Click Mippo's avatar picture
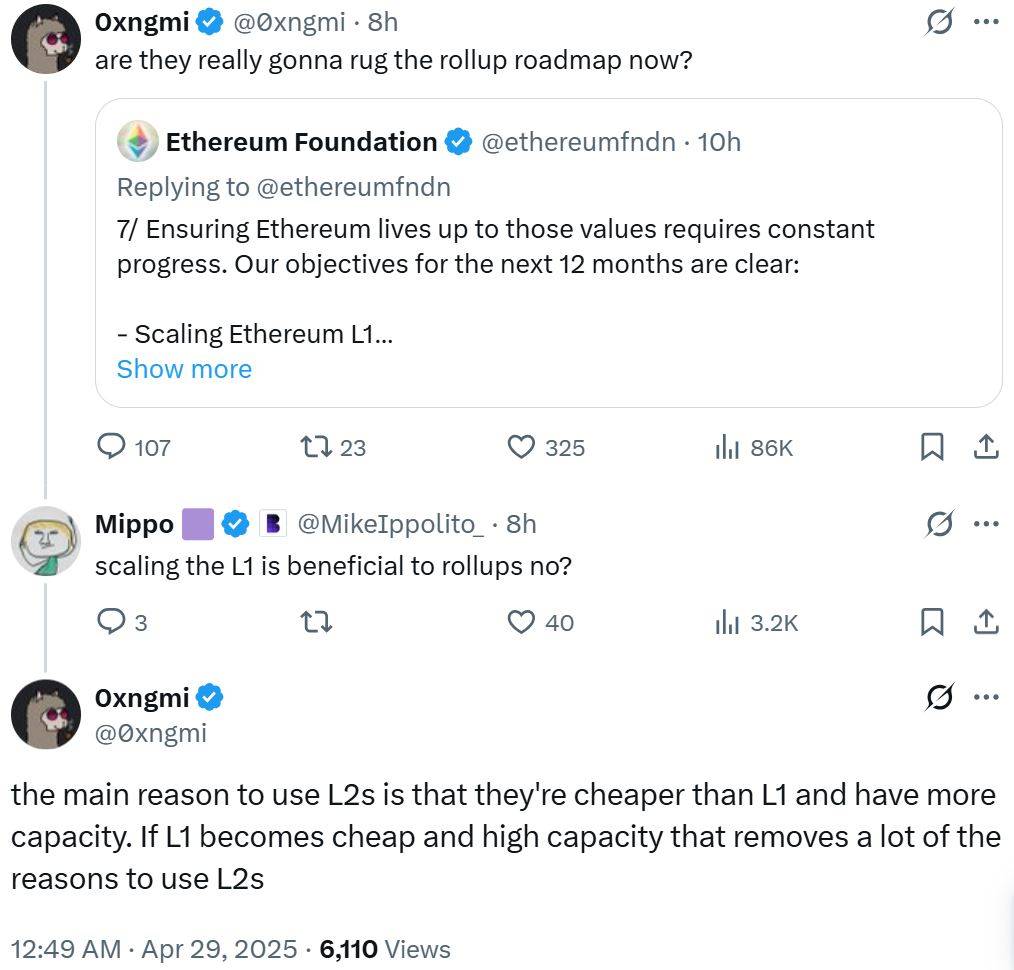Screen dimensions: 1014x970 tap(45, 542)
